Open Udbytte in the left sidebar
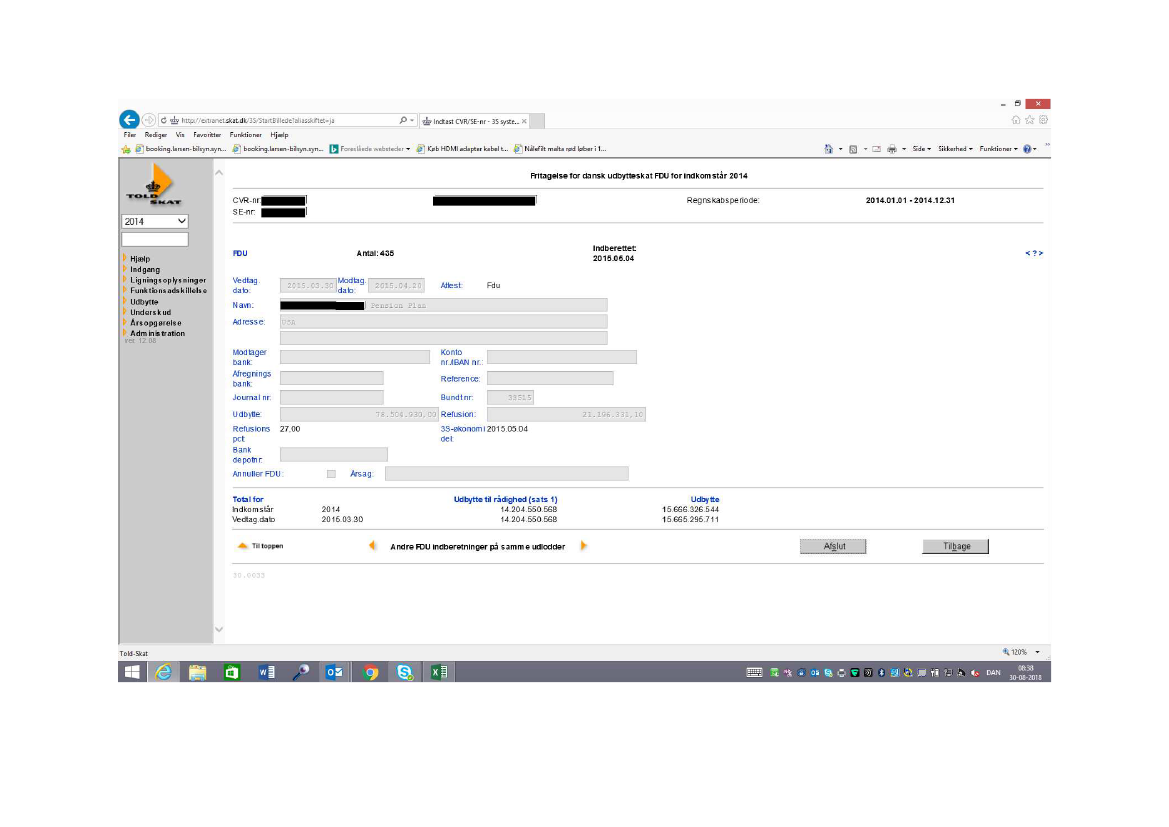Image resolution: width=1169 pixels, height=827 pixels. 144,302
